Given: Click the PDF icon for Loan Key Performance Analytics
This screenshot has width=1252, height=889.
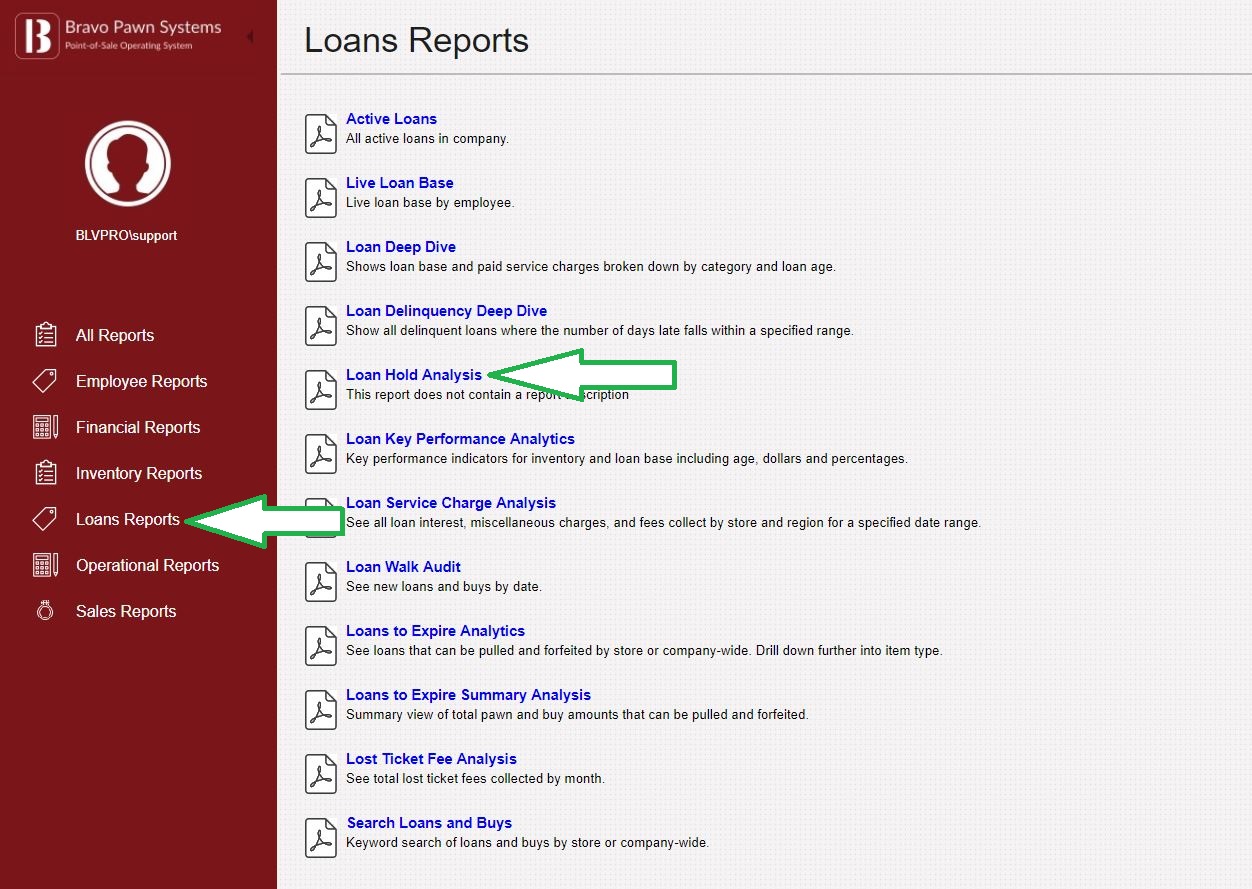Looking at the screenshot, I should click(320, 454).
